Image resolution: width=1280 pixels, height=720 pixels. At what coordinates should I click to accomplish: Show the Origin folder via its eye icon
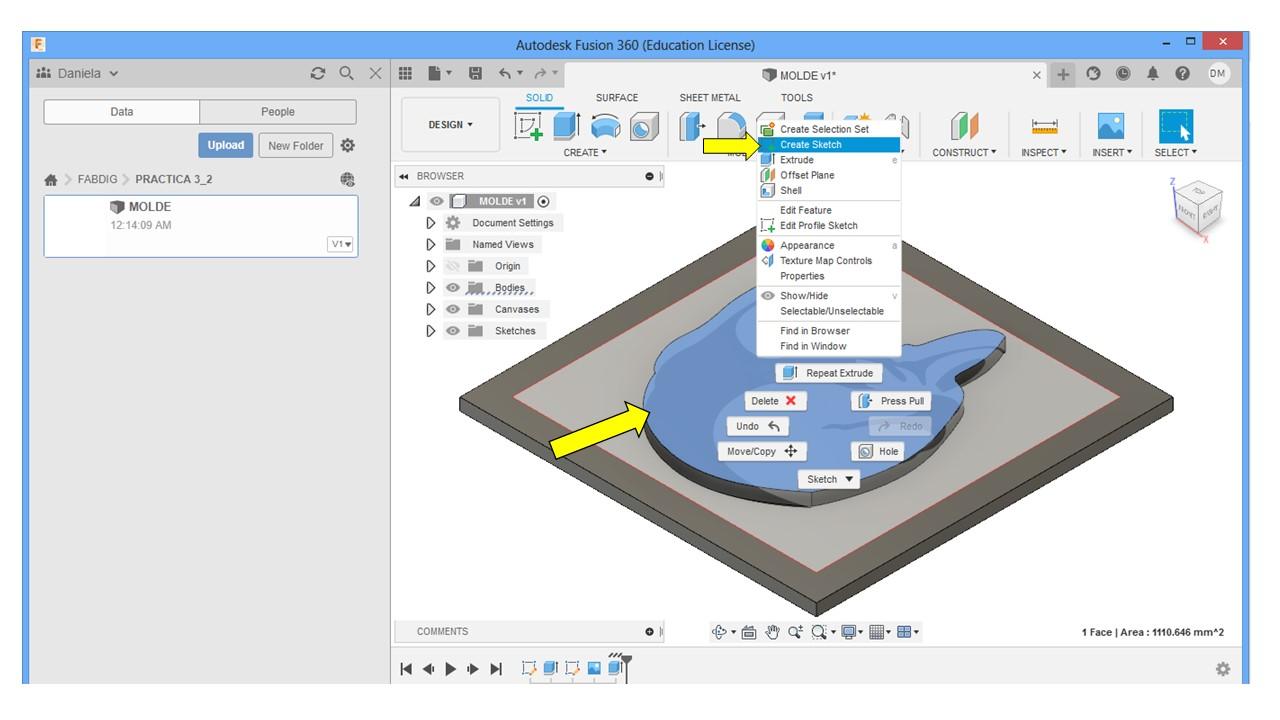(453, 266)
